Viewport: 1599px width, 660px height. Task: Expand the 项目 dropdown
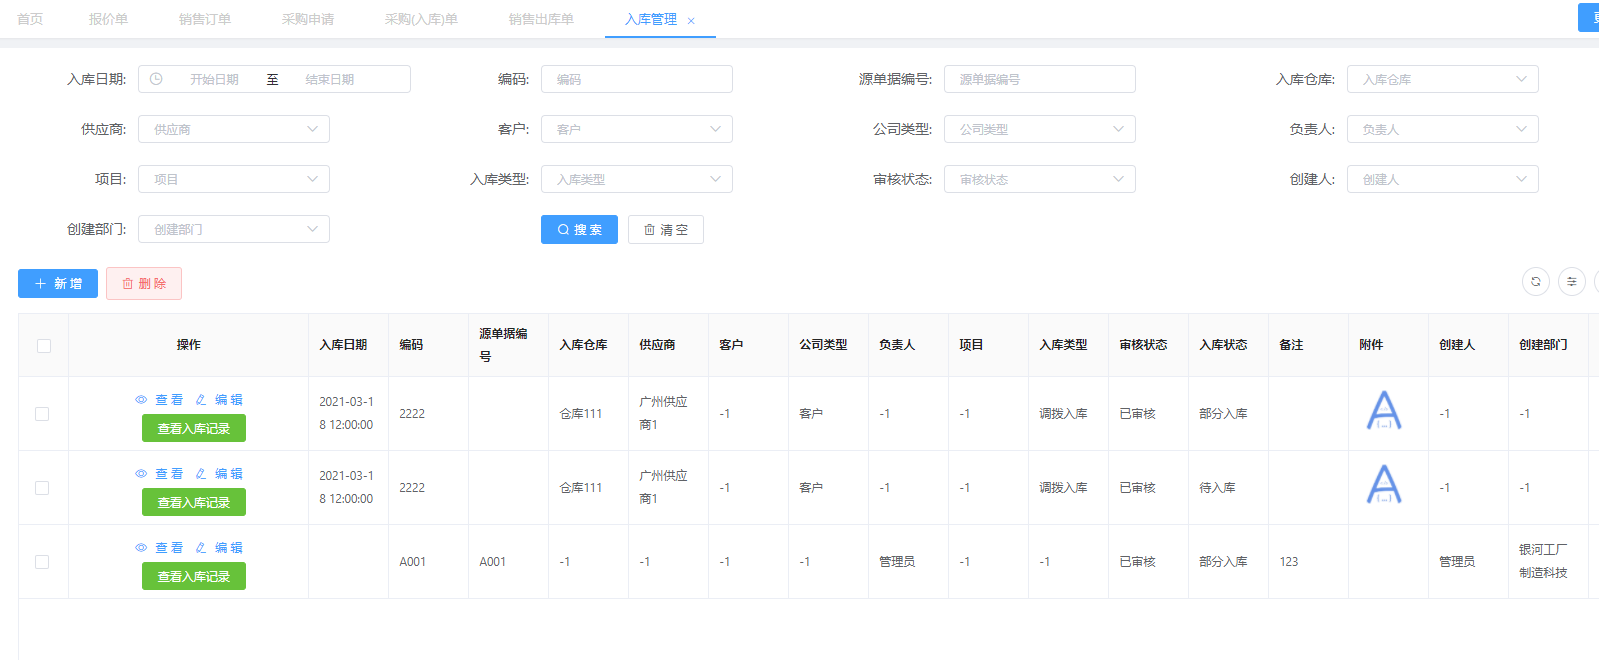point(234,179)
